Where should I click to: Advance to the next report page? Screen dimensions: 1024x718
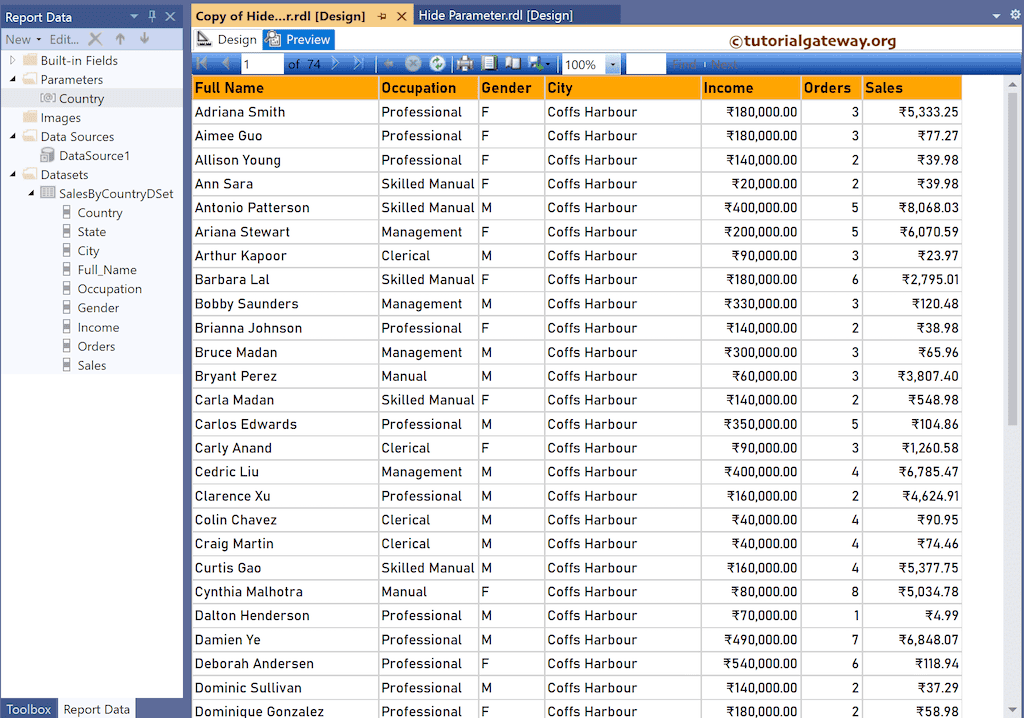click(x=334, y=63)
